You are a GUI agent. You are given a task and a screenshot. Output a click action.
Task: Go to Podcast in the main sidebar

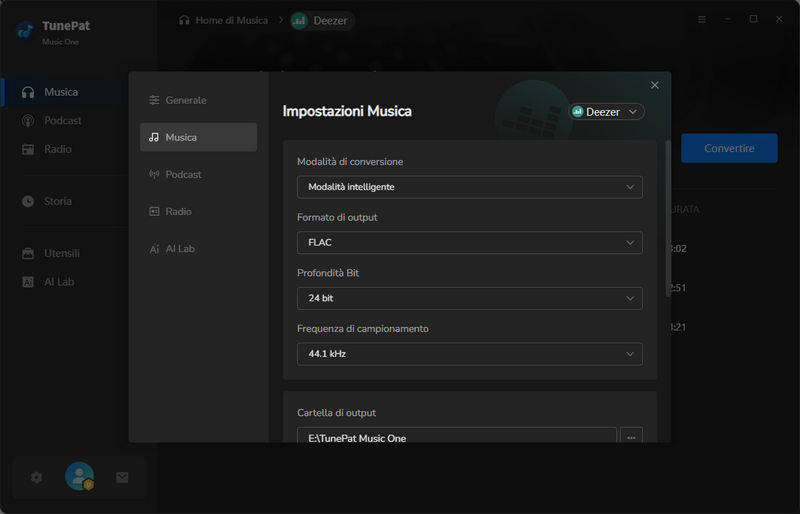pyautogui.click(x=63, y=120)
